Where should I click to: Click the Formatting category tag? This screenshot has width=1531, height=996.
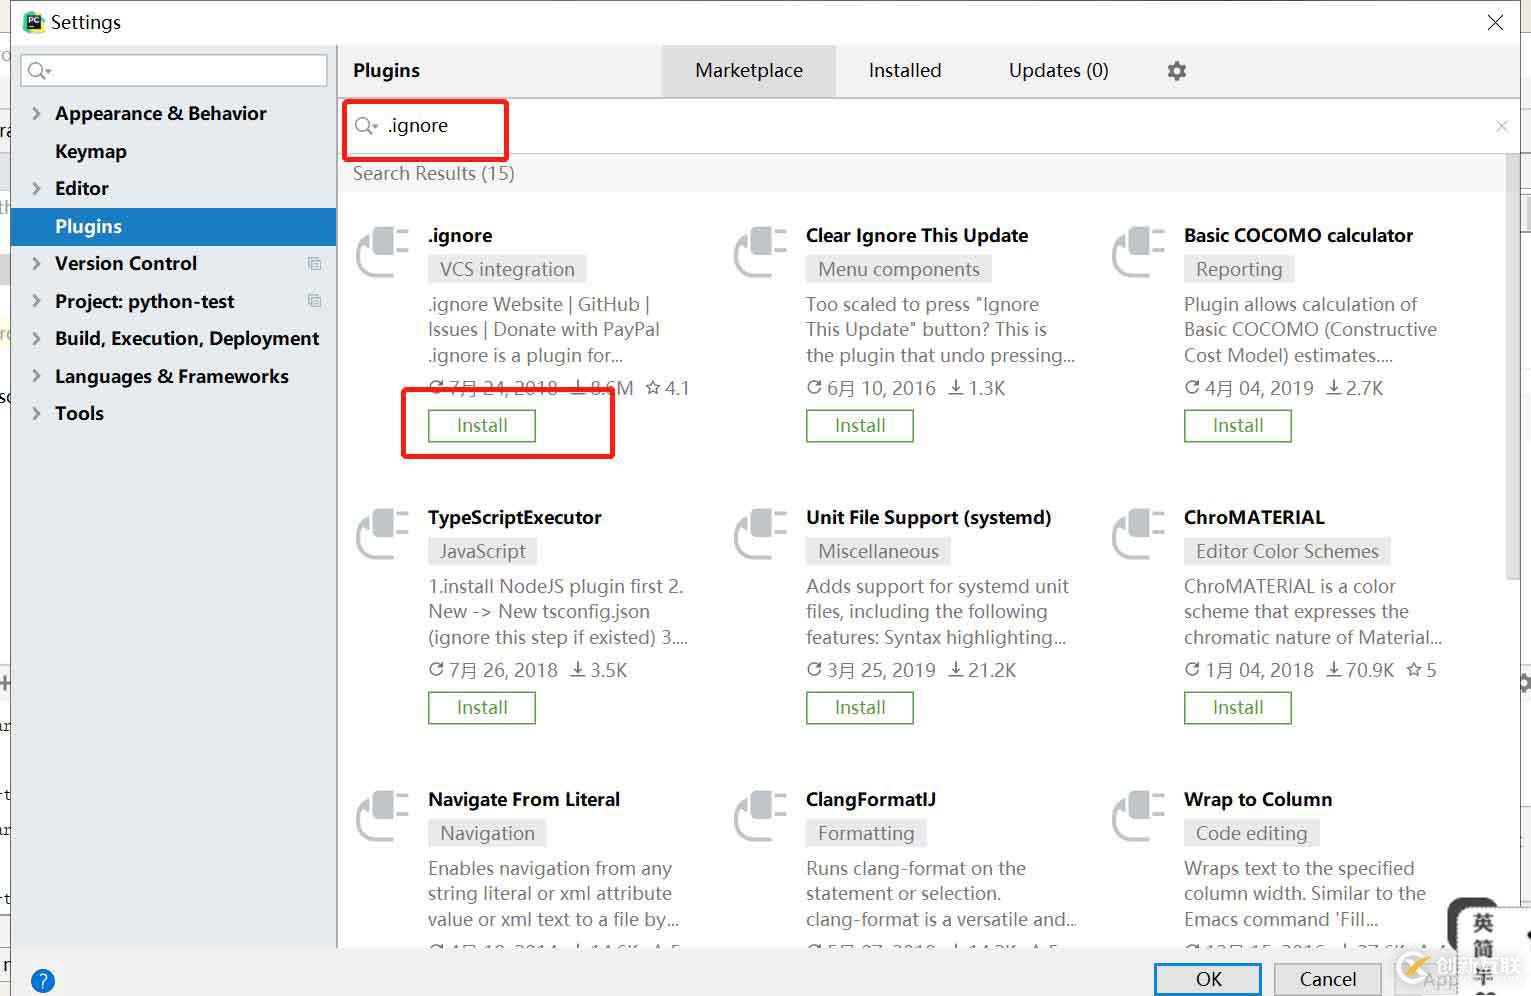point(866,833)
